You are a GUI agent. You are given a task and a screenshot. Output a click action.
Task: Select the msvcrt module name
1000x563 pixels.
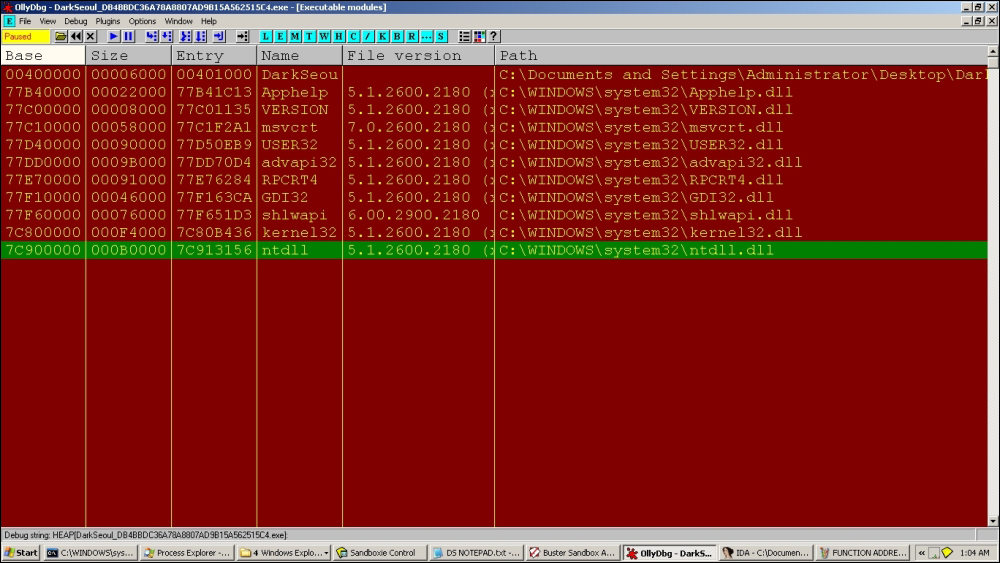click(289, 128)
